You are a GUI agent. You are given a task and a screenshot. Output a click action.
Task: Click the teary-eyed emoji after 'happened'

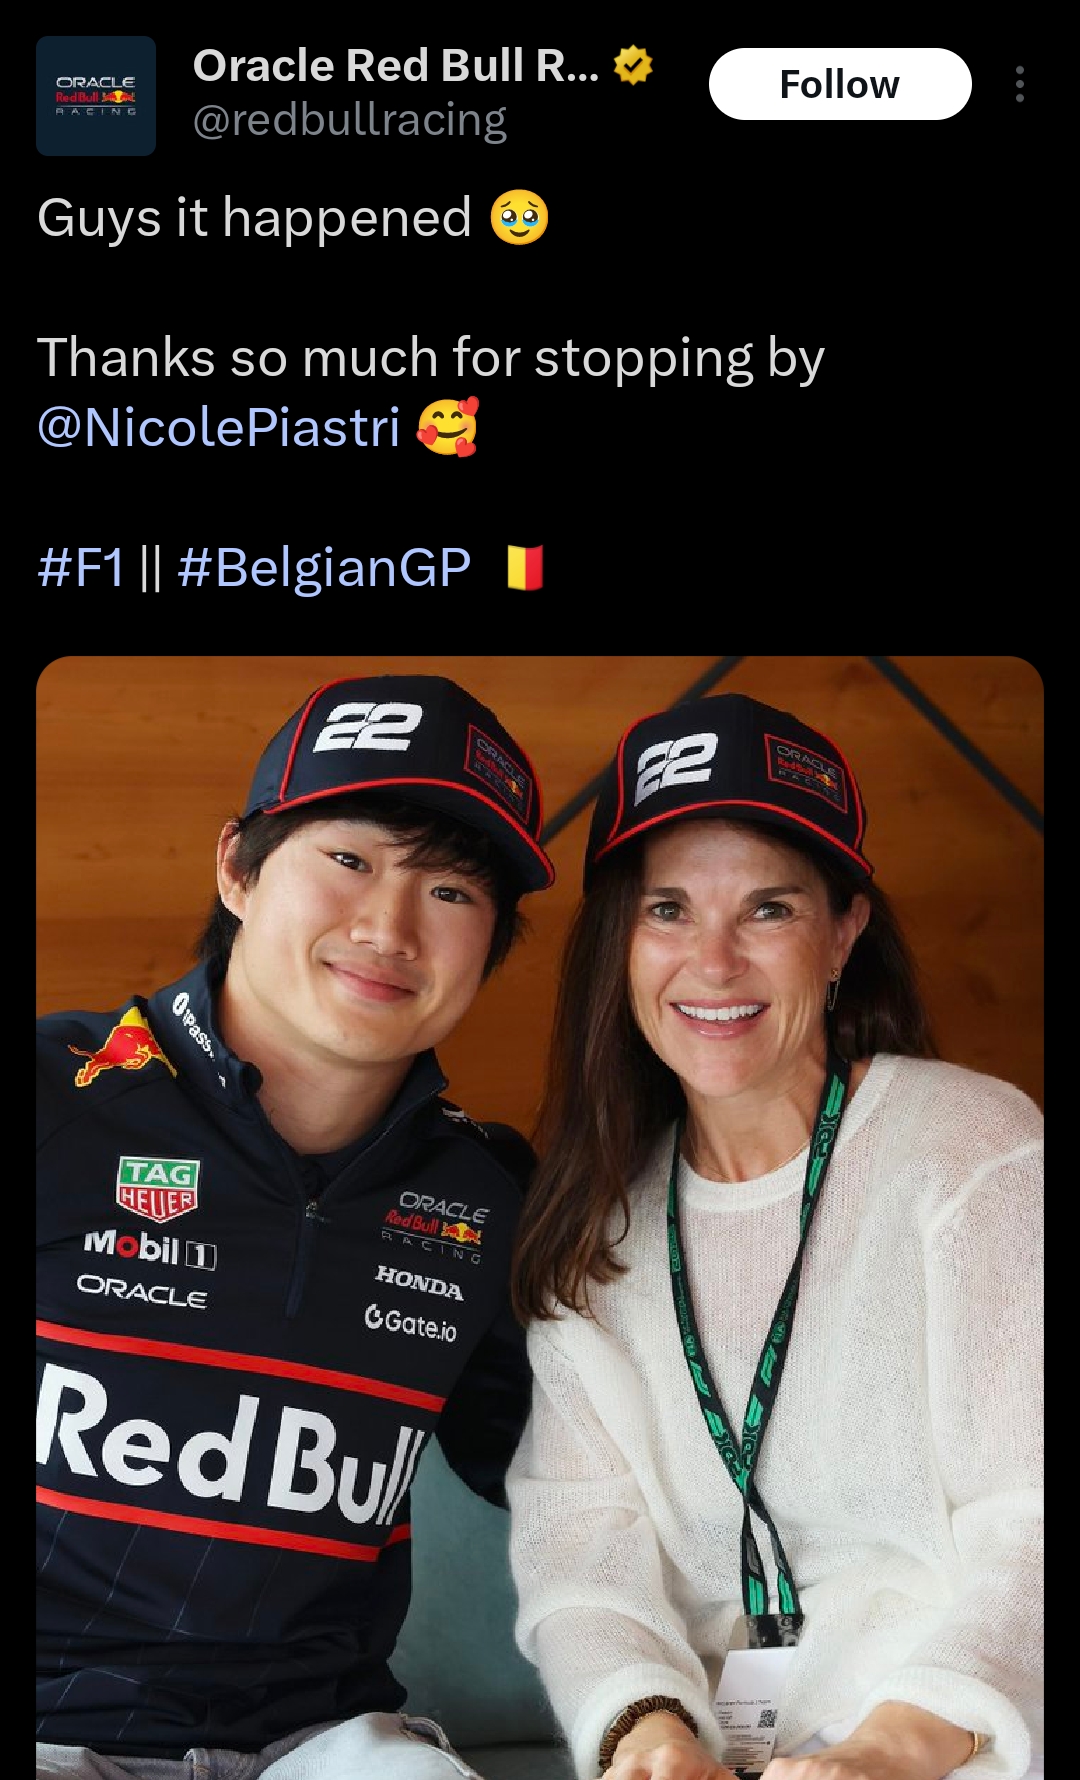(x=519, y=218)
